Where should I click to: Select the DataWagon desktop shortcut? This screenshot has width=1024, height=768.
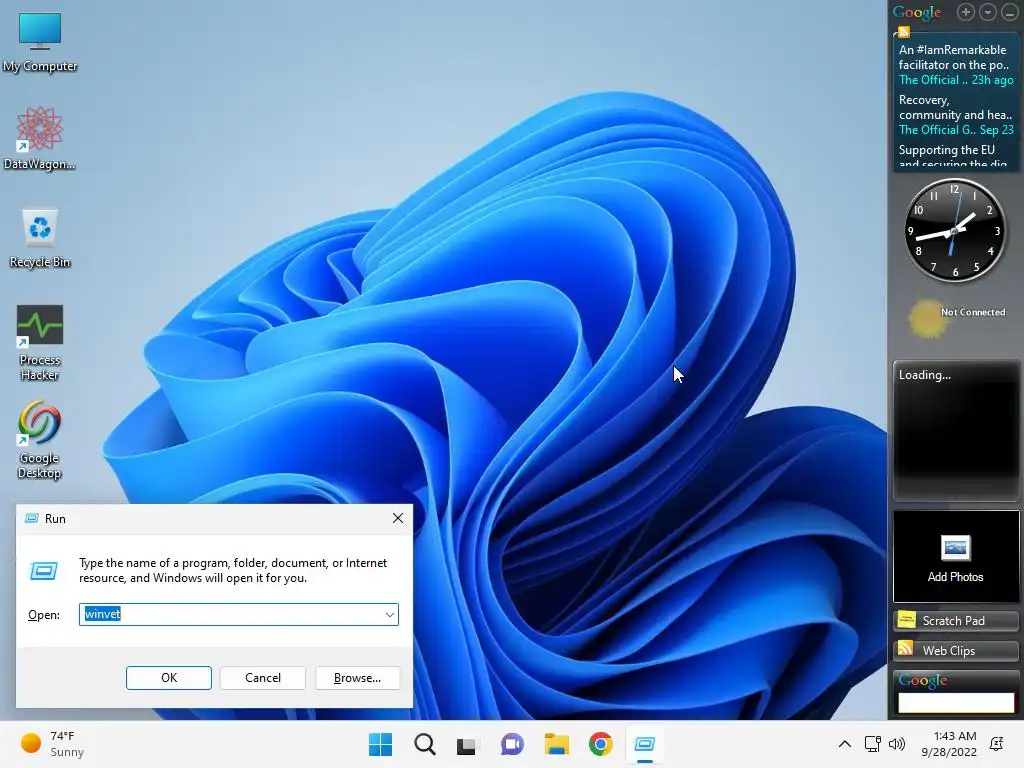click(x=40, y=138)
